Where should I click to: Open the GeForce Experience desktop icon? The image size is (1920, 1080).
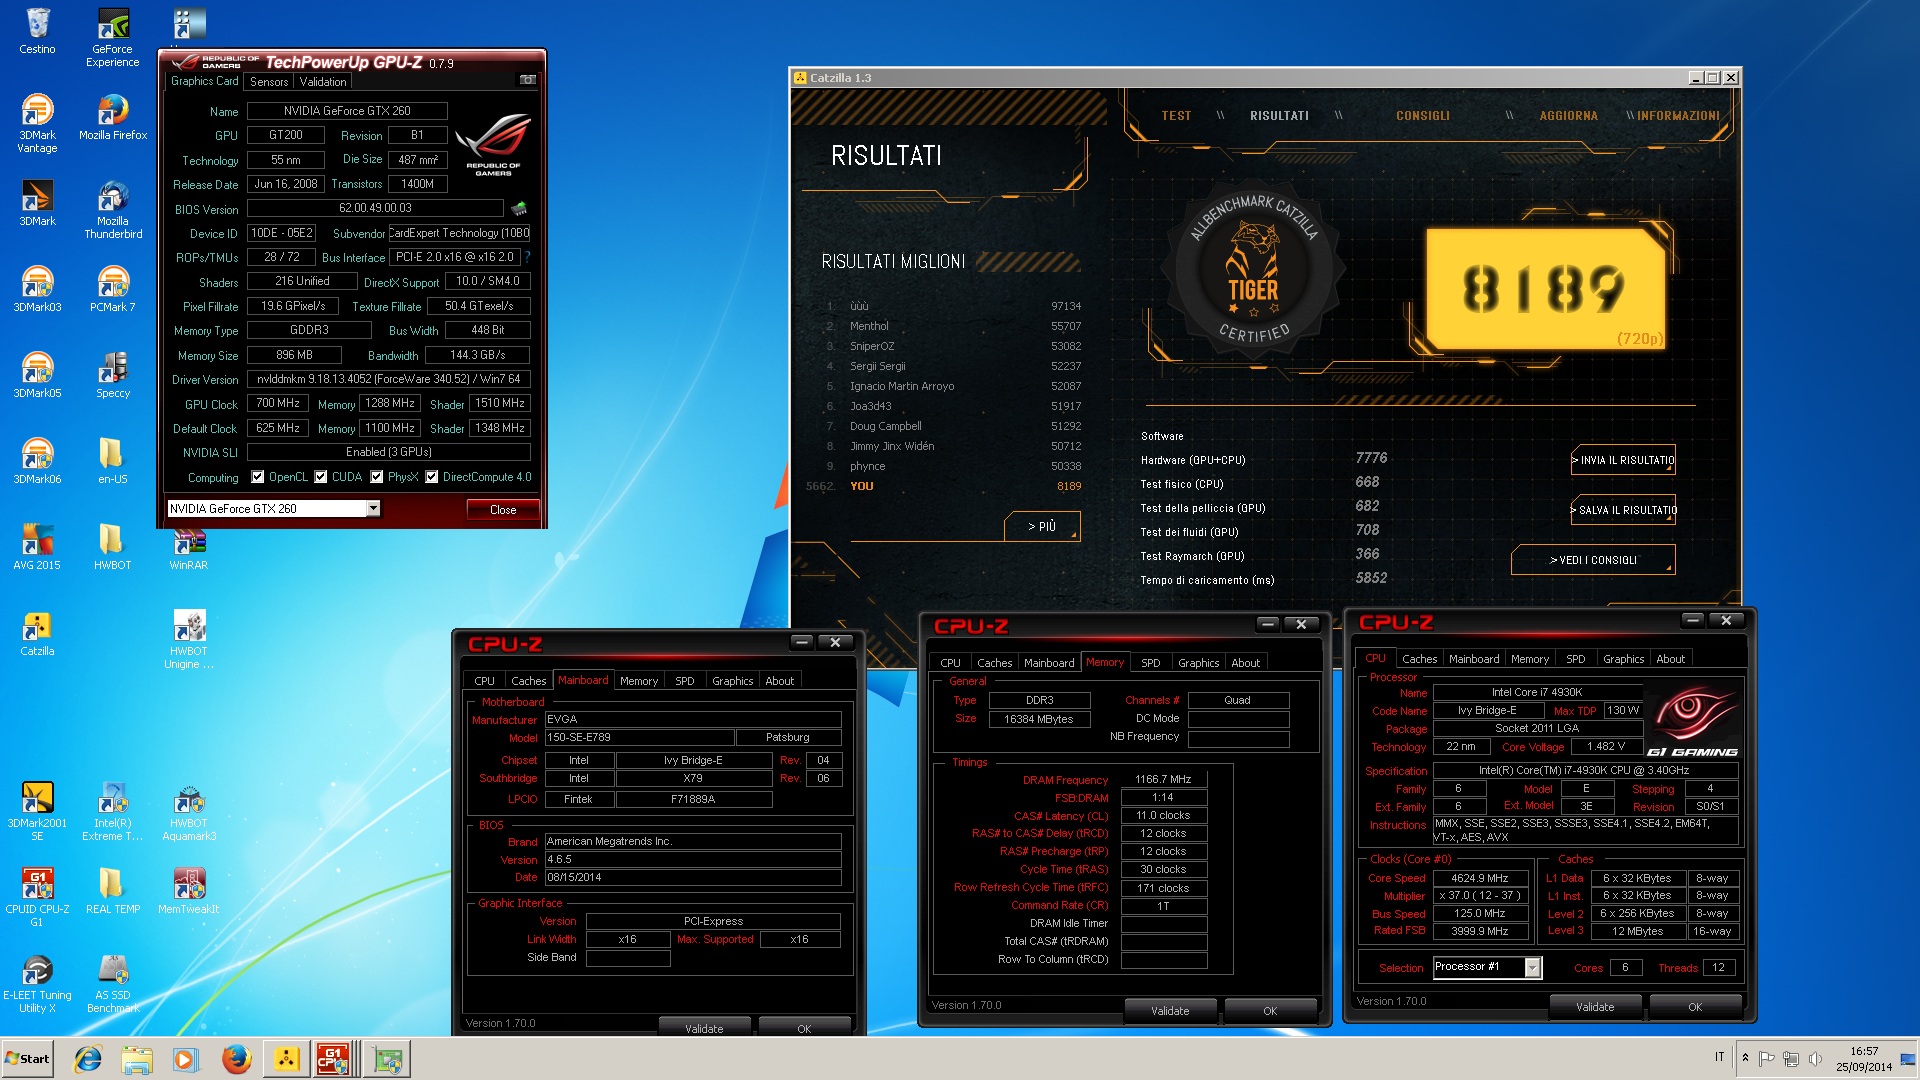pos(113,37)
